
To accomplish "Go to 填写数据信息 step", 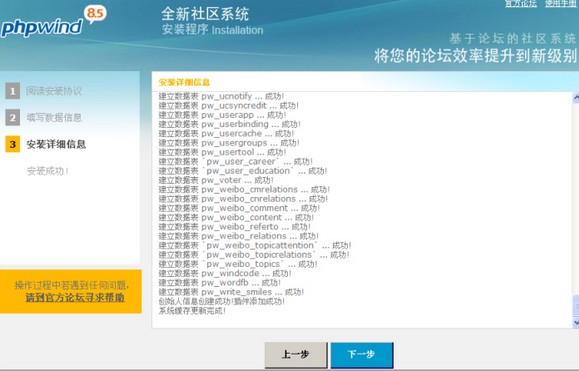I will tap(54, 118).
